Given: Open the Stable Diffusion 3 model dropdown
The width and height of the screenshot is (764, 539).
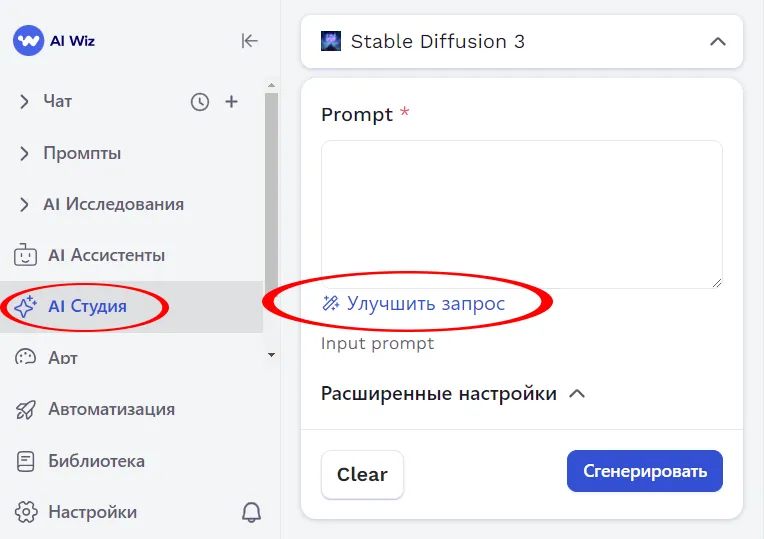Looking at the screenshot, I should pyautogui.click(x=716, y=42).
